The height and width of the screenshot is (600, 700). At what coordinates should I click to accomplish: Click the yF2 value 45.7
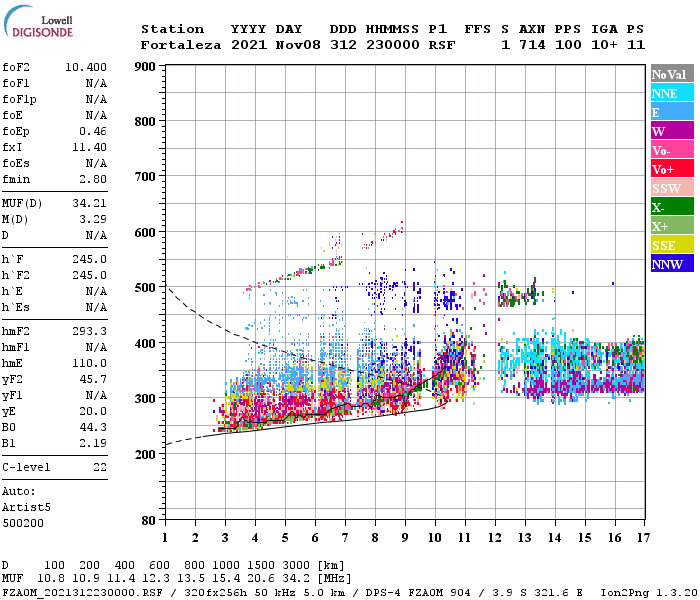click(93, 379)
